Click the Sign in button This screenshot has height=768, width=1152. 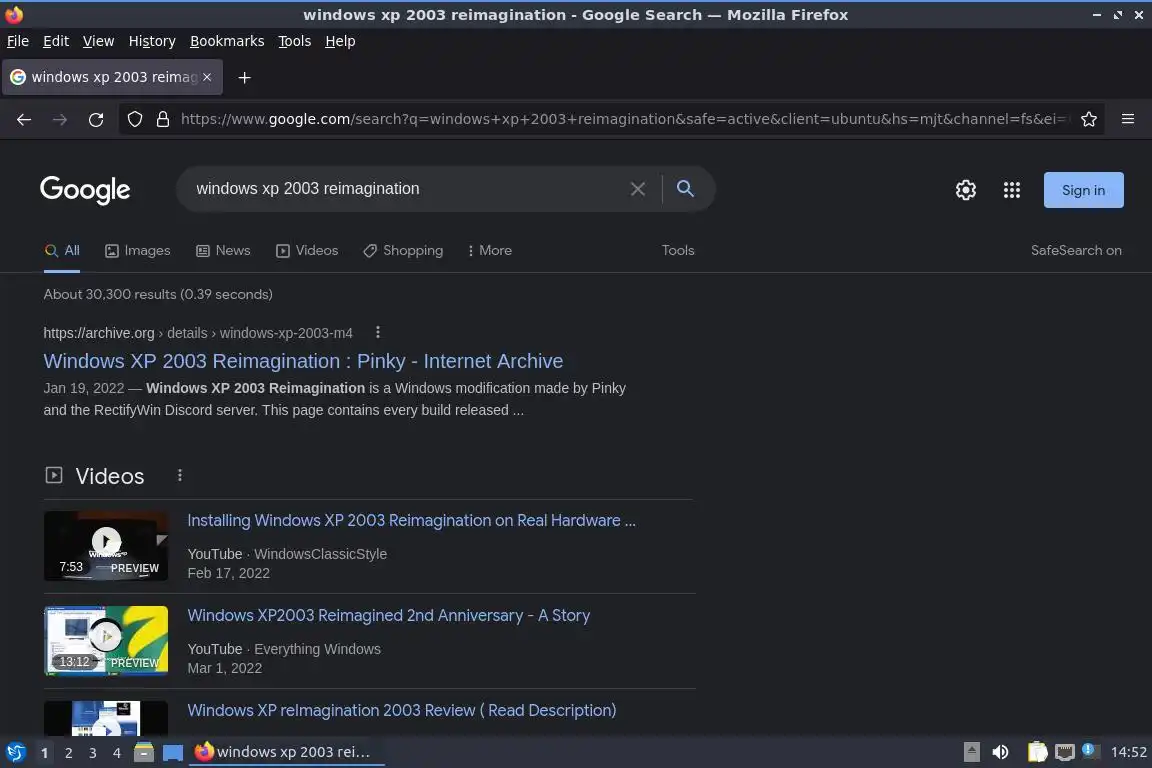(x=1084, y=190)
